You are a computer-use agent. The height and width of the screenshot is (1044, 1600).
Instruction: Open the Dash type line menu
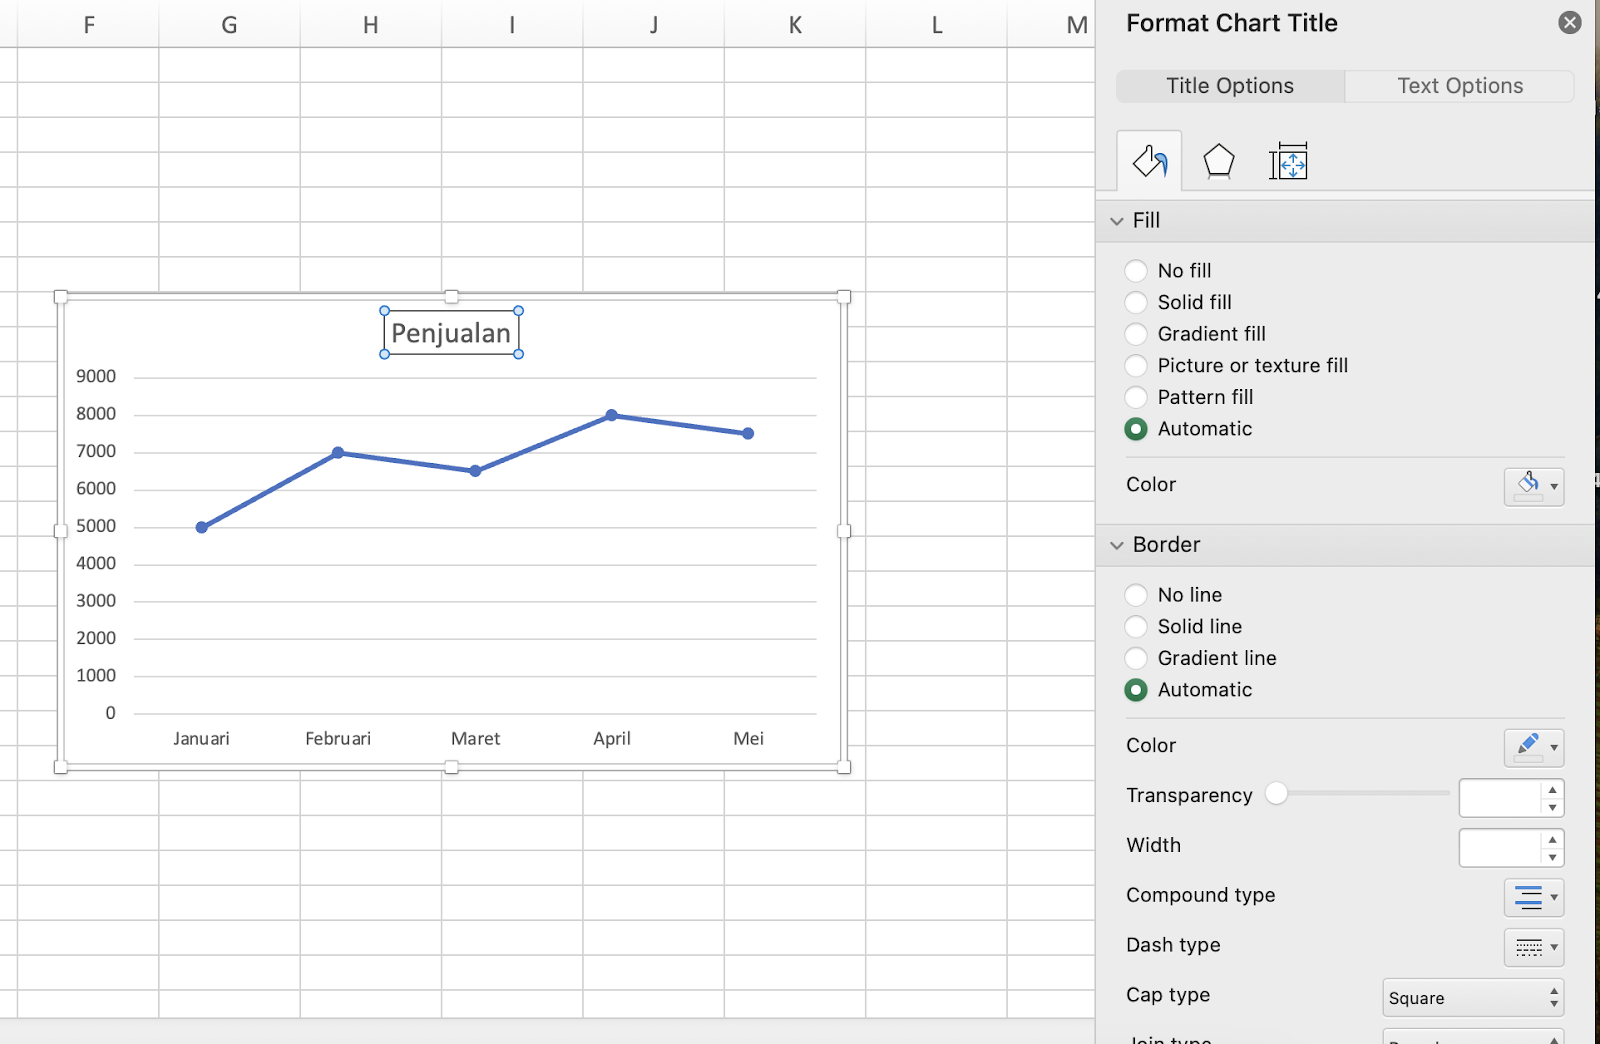point(1534,947)
